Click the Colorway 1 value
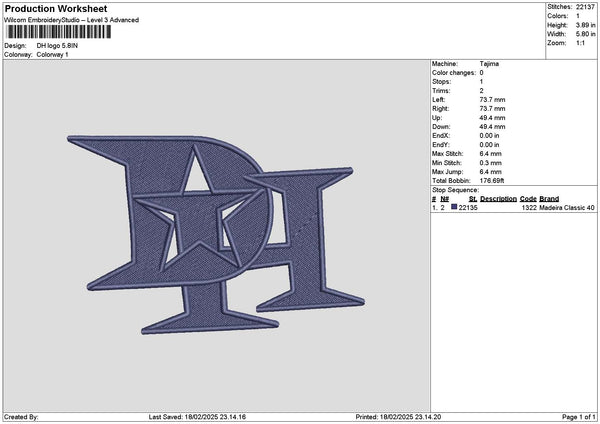This screenshot has height=424, width=600. tap(52, 55)
